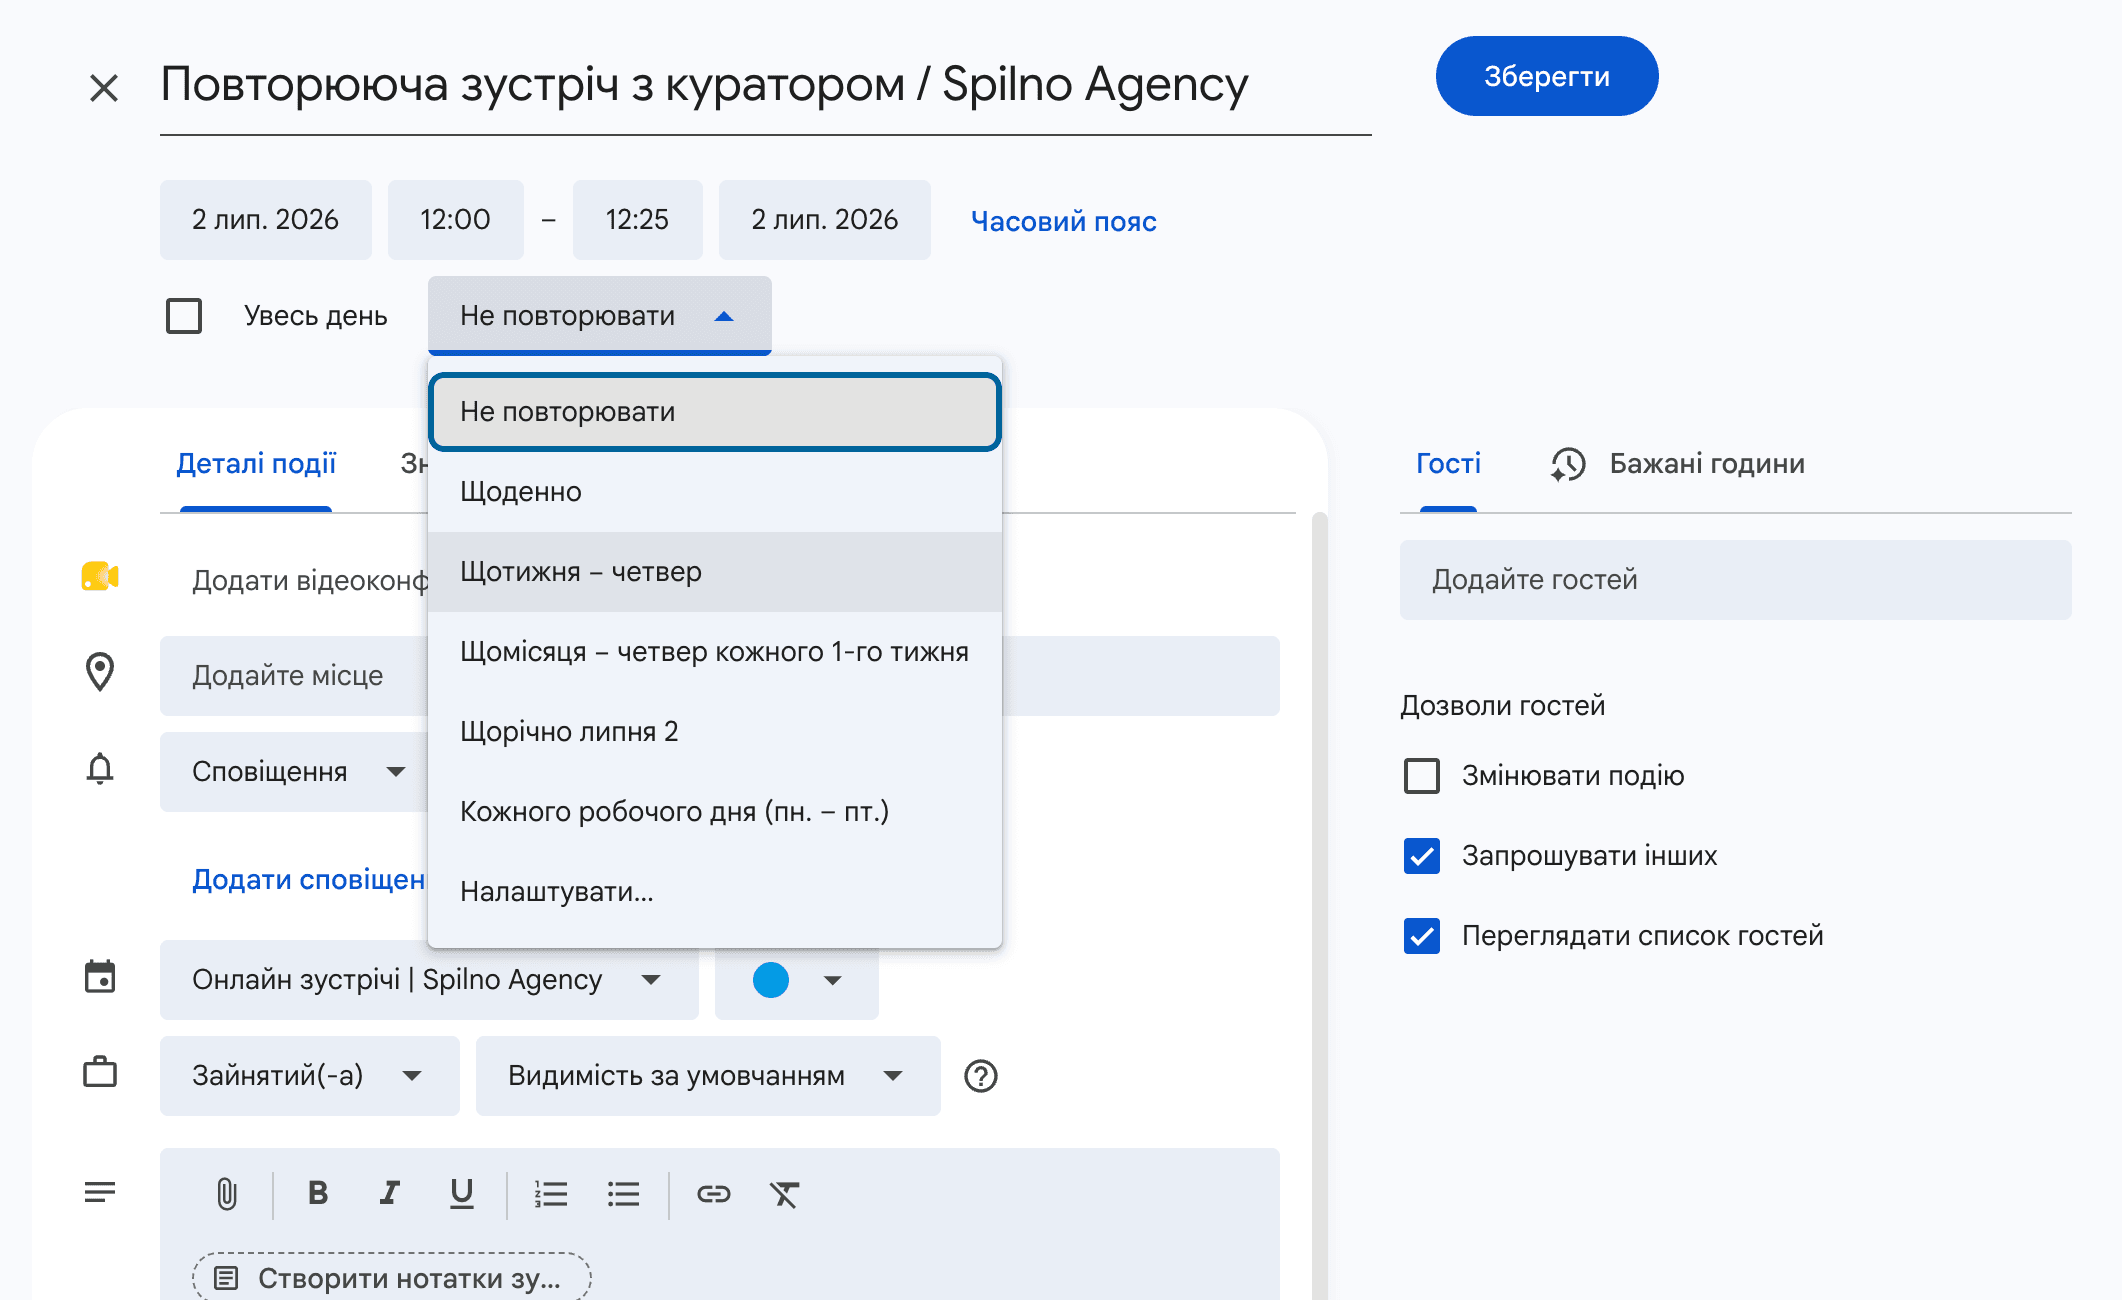Tick the Увесь день checkbox
This screenshot has width=2122, height=1300.
point(184,316)
